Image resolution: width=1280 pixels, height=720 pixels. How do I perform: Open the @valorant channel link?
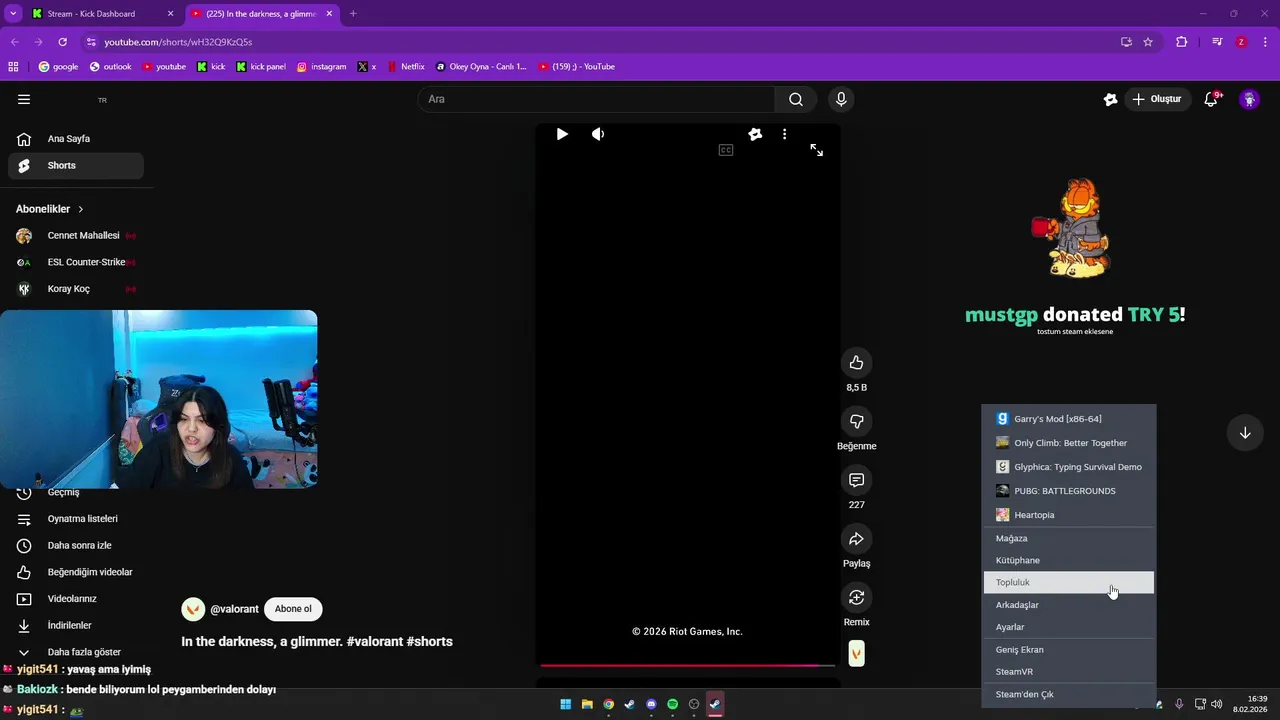click(x=234, y=609)
